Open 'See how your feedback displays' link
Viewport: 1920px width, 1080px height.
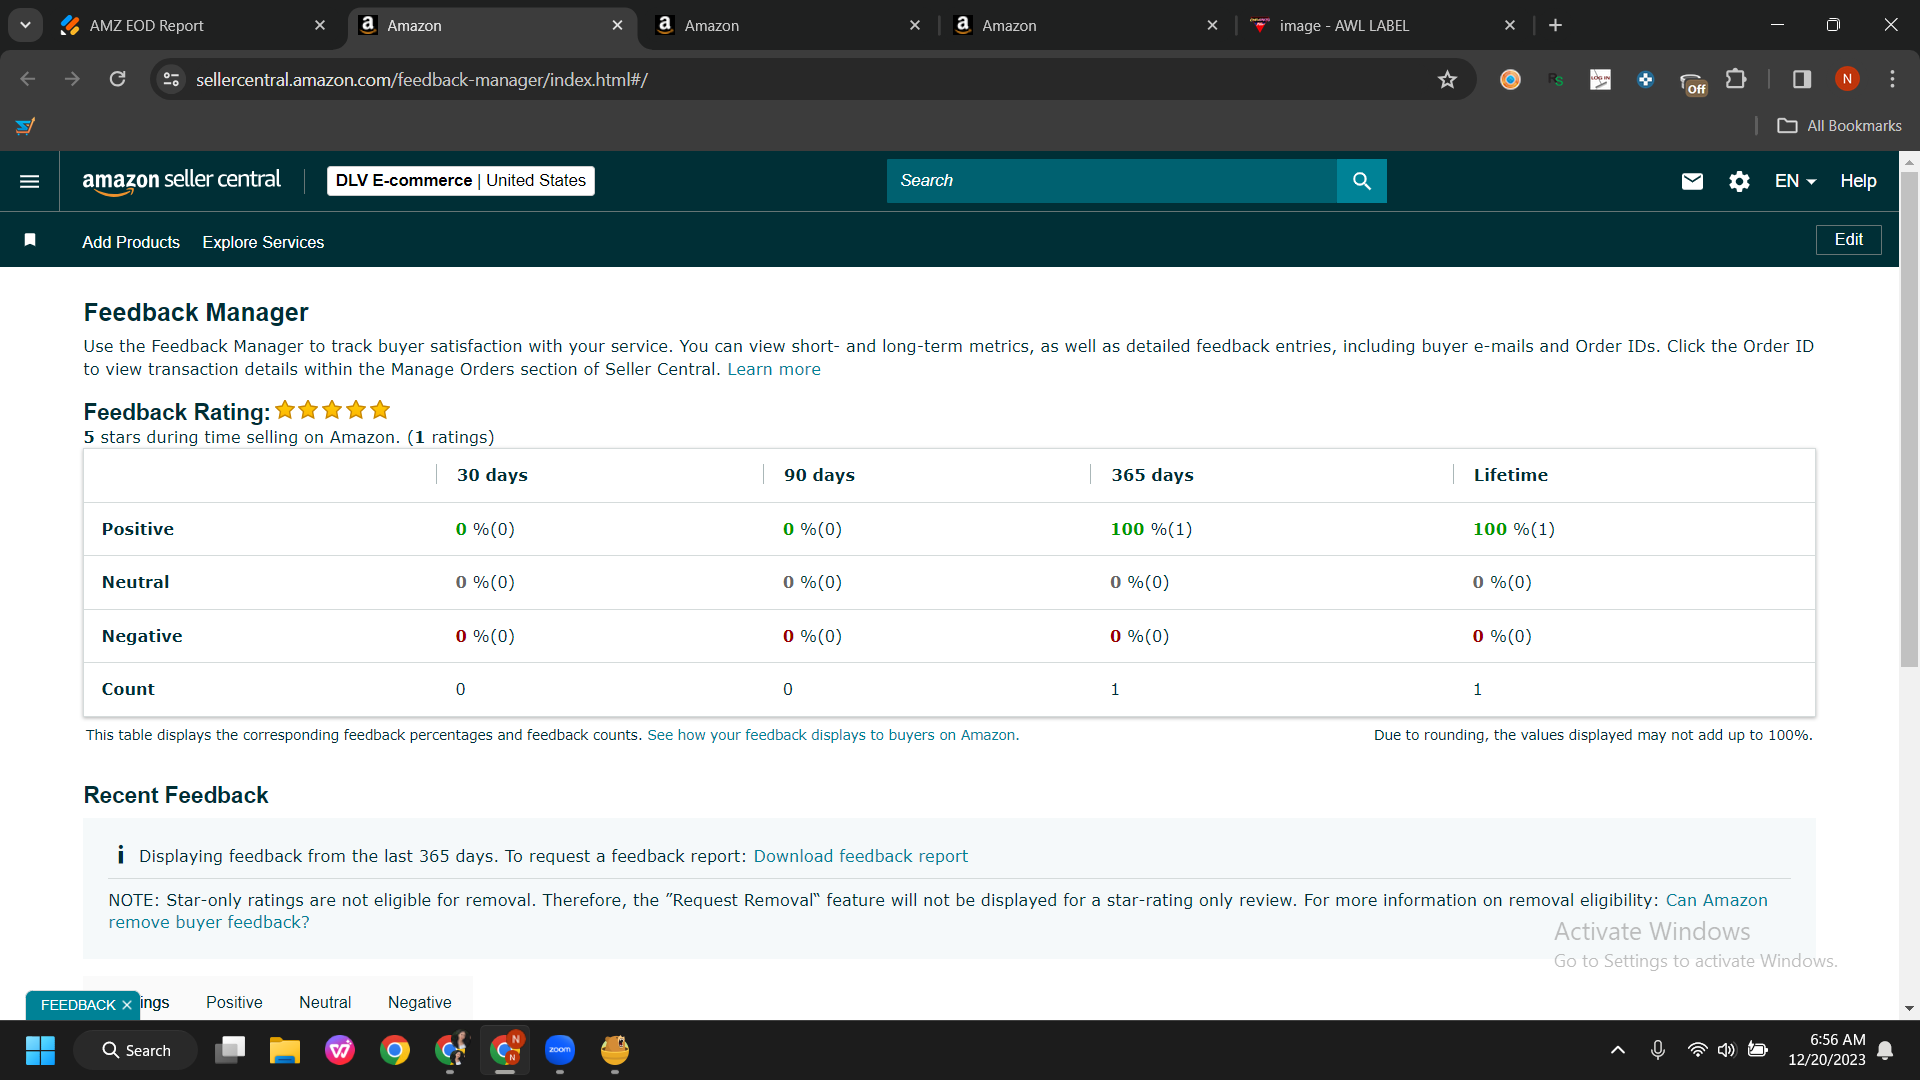click(831, 735)
